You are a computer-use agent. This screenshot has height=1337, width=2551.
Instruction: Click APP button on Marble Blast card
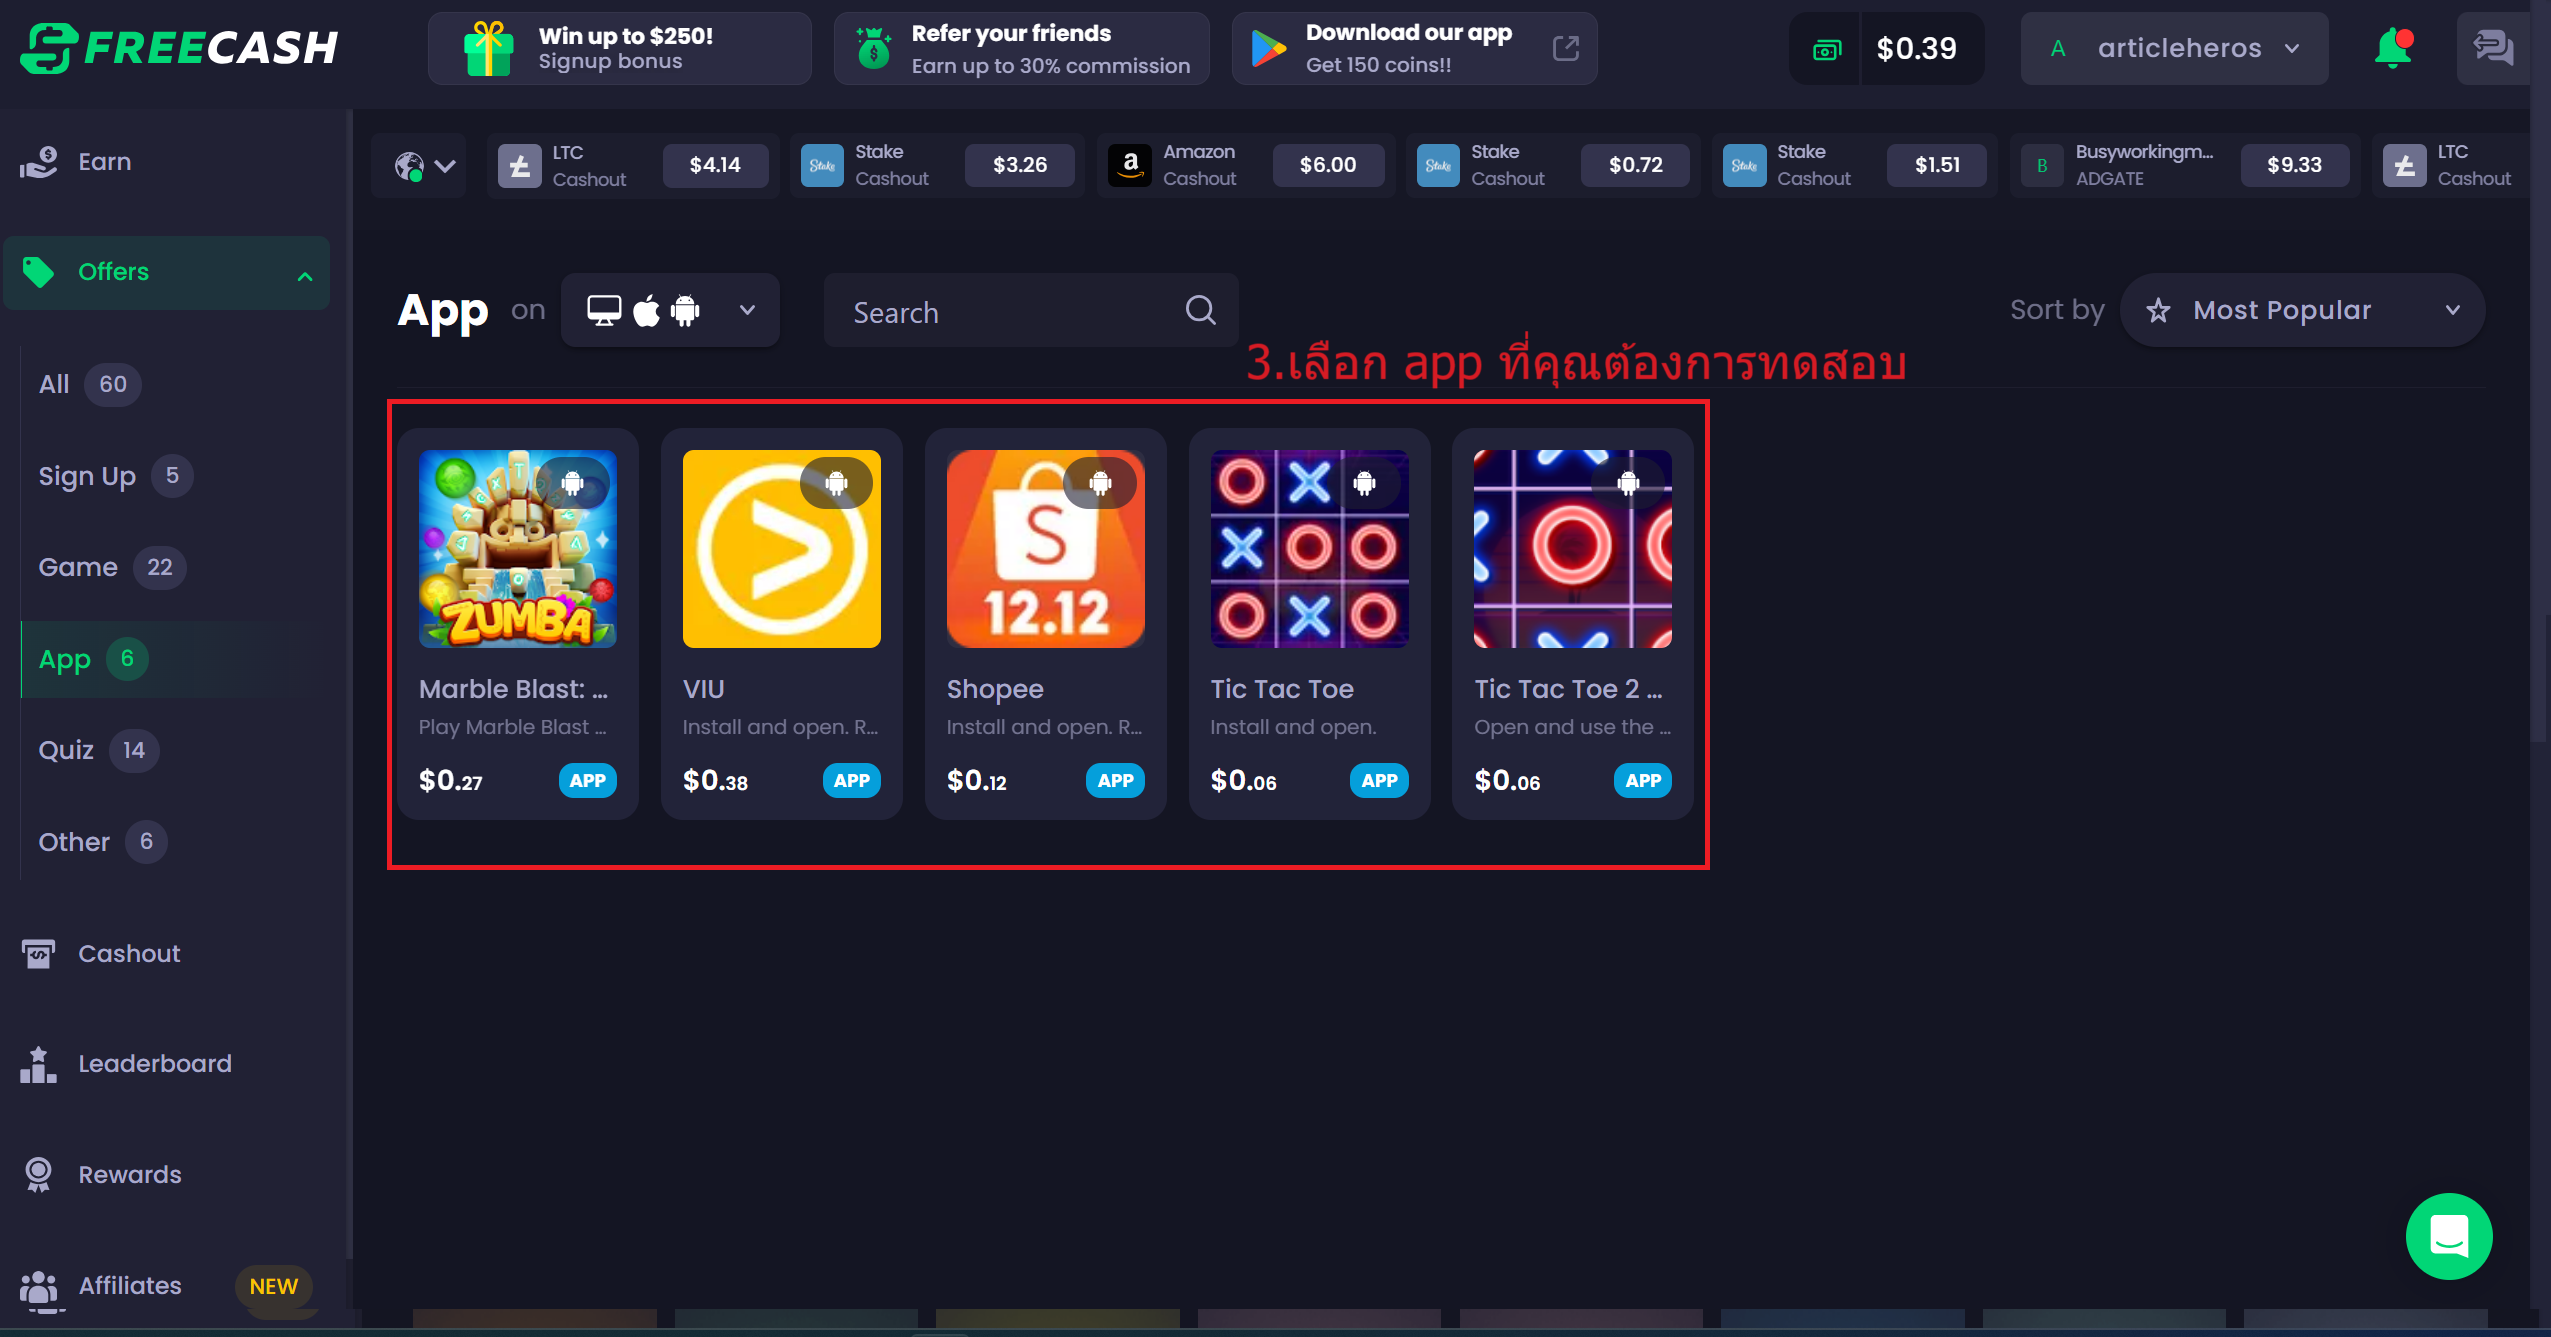click(x=587, y=781)
